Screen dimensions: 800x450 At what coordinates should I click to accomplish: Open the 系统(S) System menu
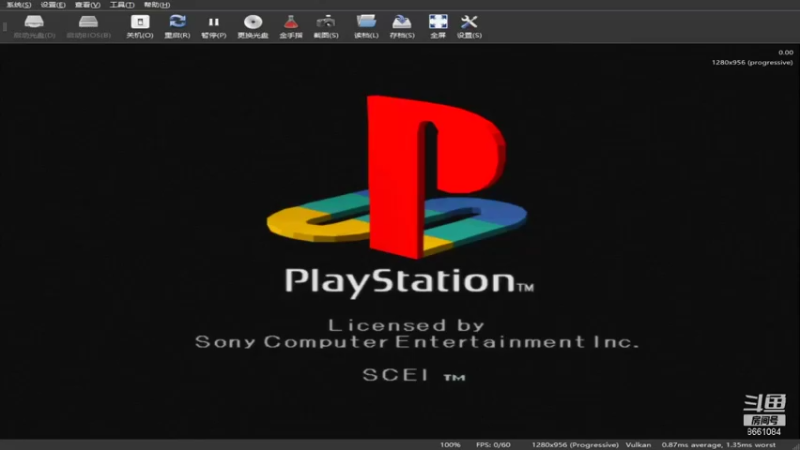tap(18, 5)
